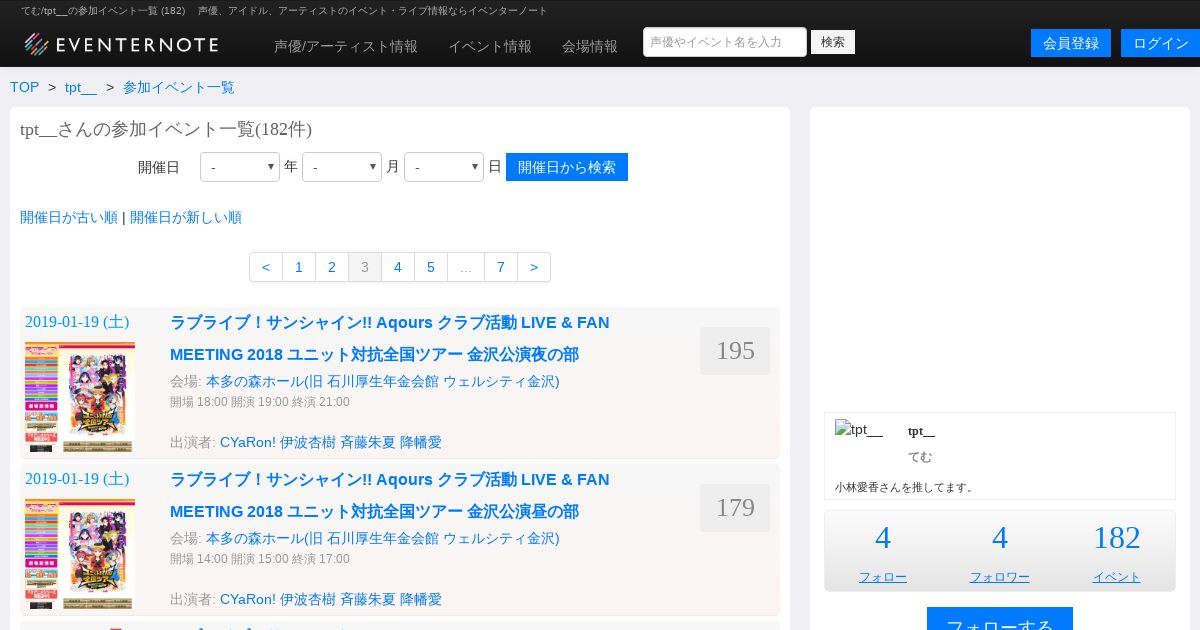The height and width of the screenshot is (630, 1200).
Task: Open 声優/アーティスト情報 menu
Action: pyautogui.click(x=346, y=46)
